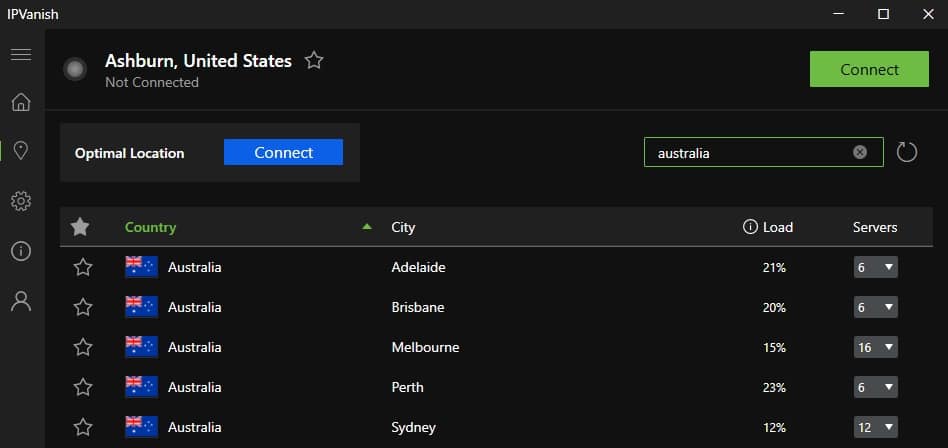The image size is (948, 448).
Task: Click Australia flag in Adelaide row
Action: [x=141, y=267]
